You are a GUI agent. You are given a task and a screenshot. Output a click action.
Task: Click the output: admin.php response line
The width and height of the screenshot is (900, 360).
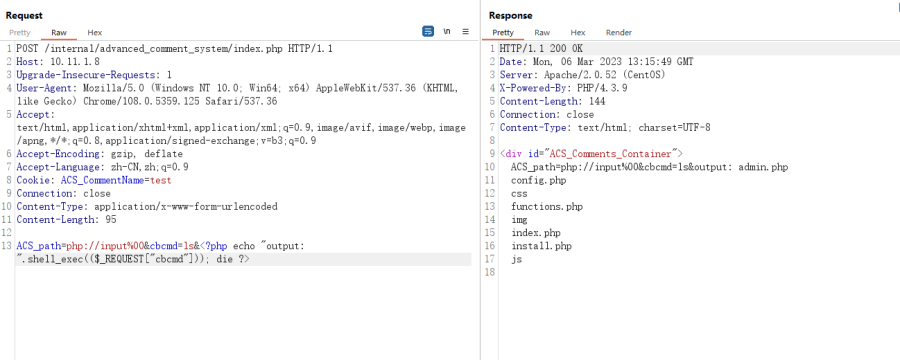pos(649,167)
